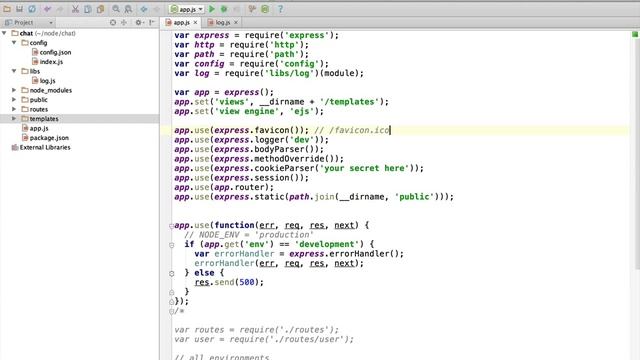Select the templates folder row
This screenshot has width=640, height=360.
[x=80, y=119]
